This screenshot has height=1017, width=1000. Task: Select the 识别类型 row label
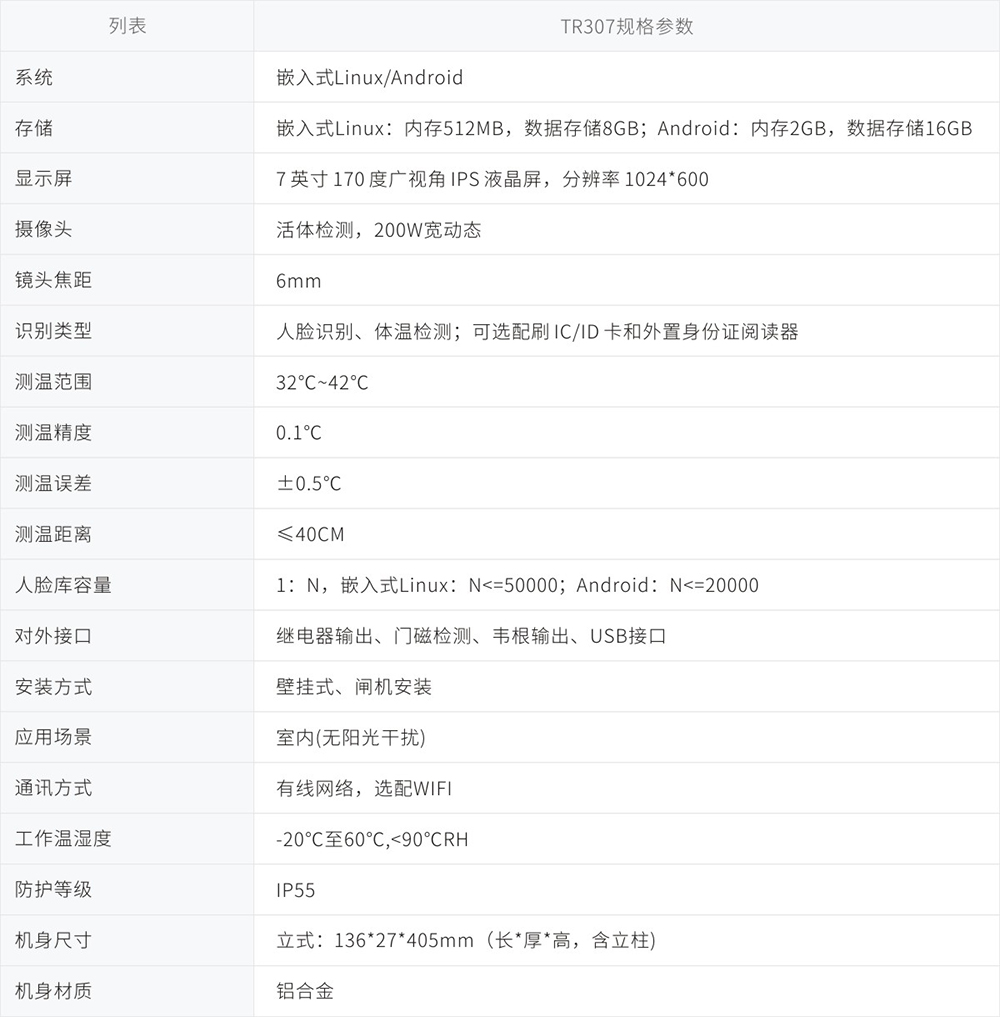tap(53, 331)
